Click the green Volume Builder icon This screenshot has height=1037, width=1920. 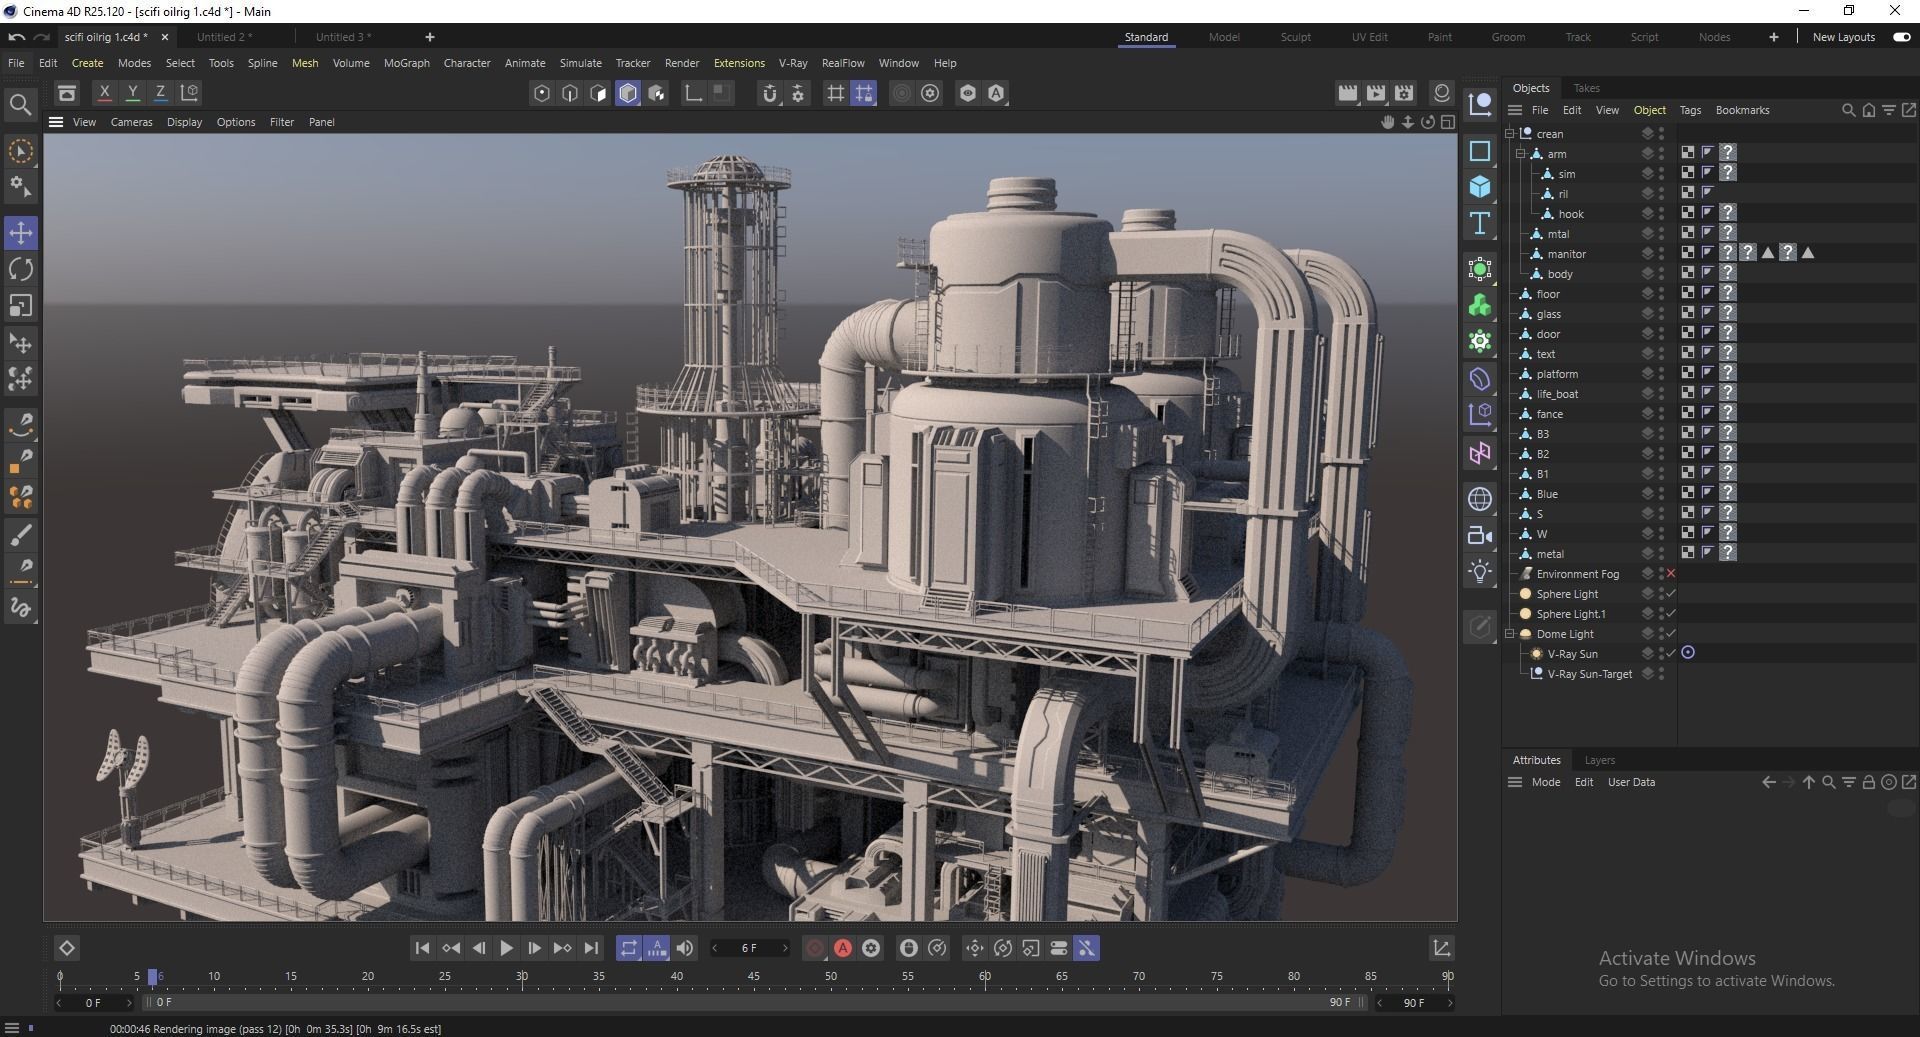pyautogui.click(x=1480, y=305)
